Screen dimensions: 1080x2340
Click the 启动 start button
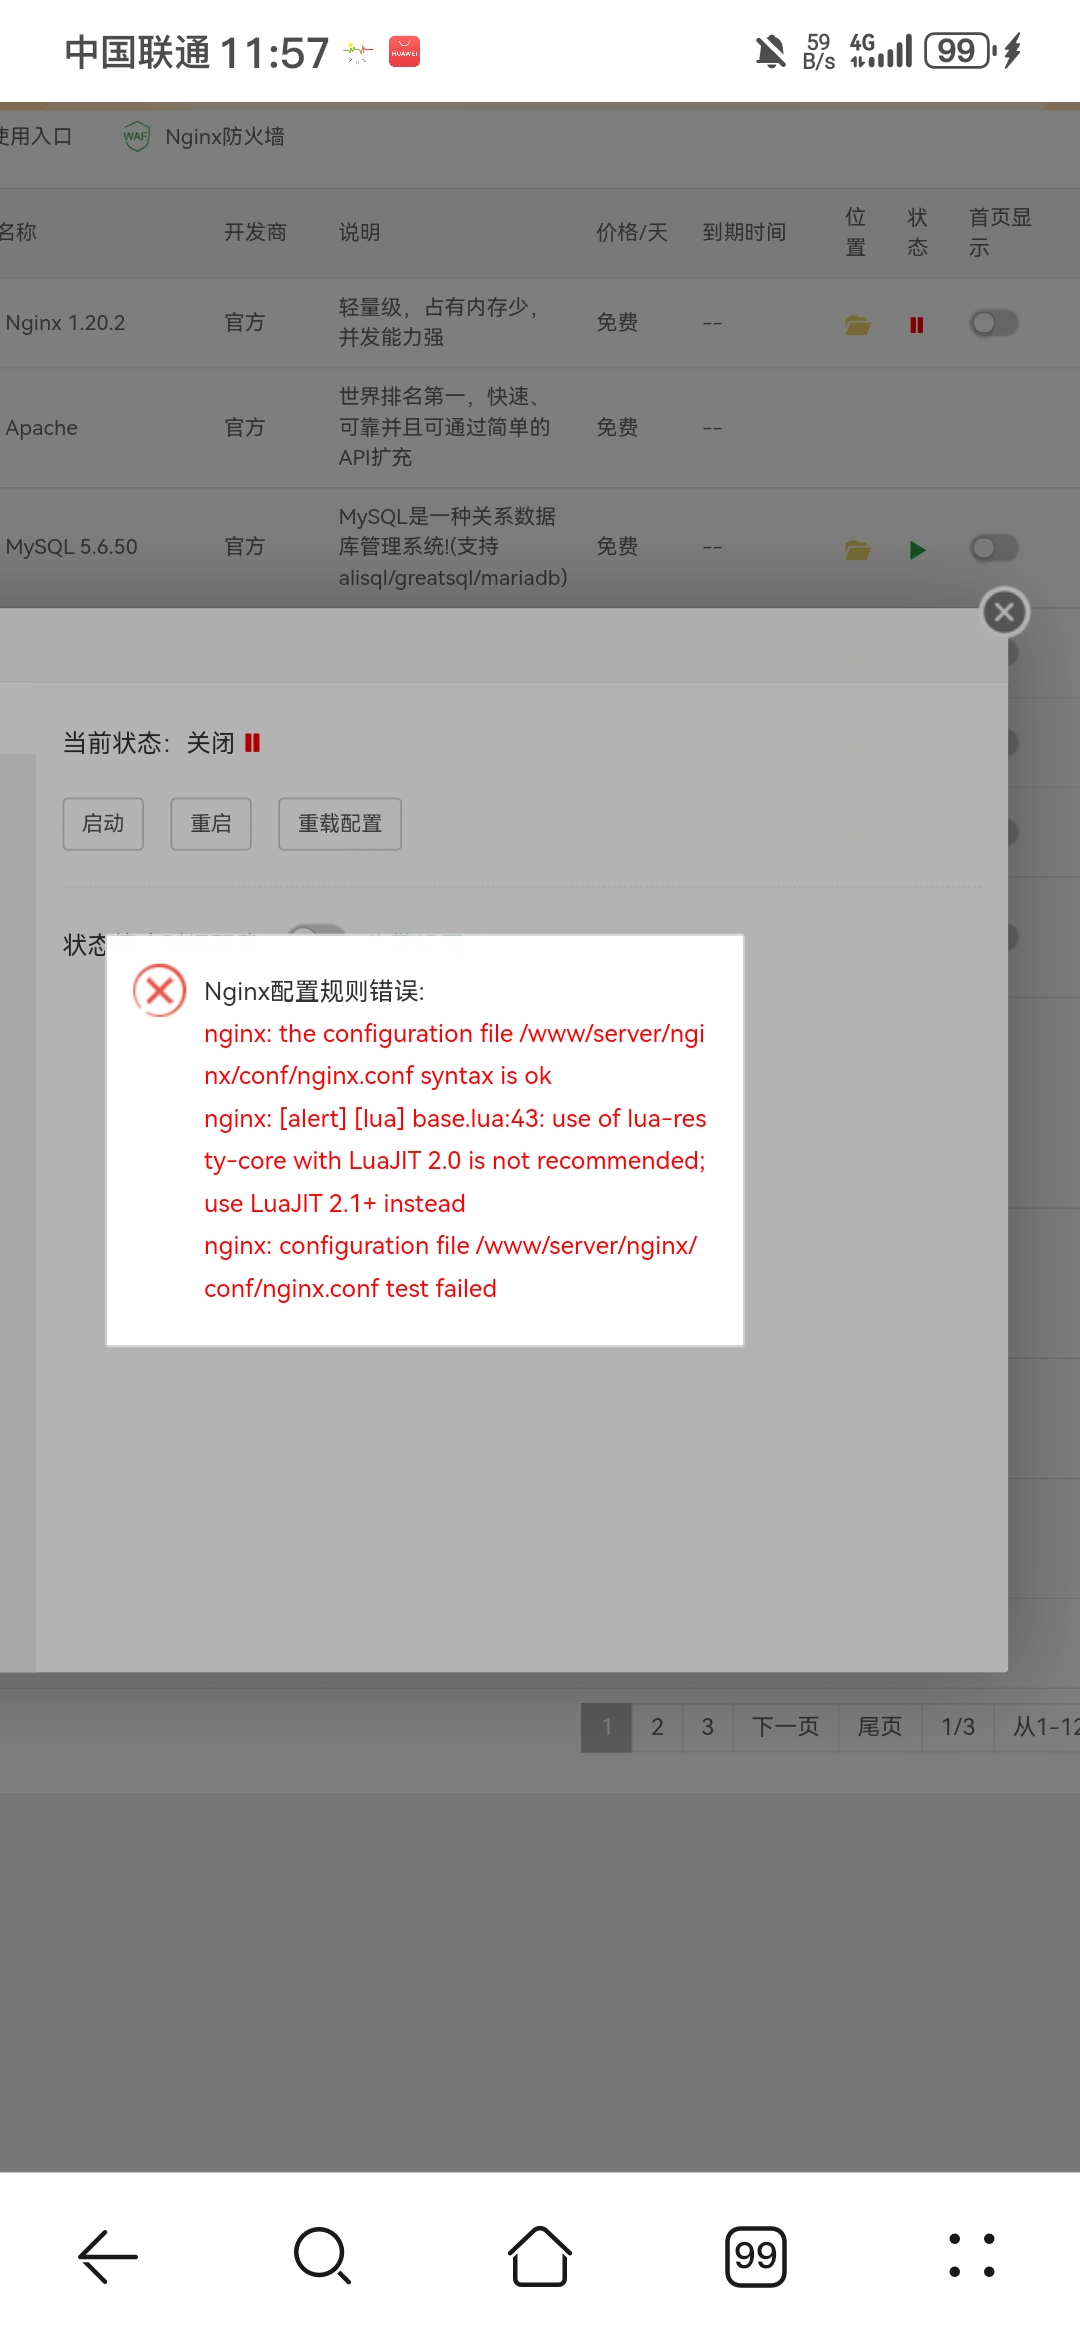pos(103,824)
